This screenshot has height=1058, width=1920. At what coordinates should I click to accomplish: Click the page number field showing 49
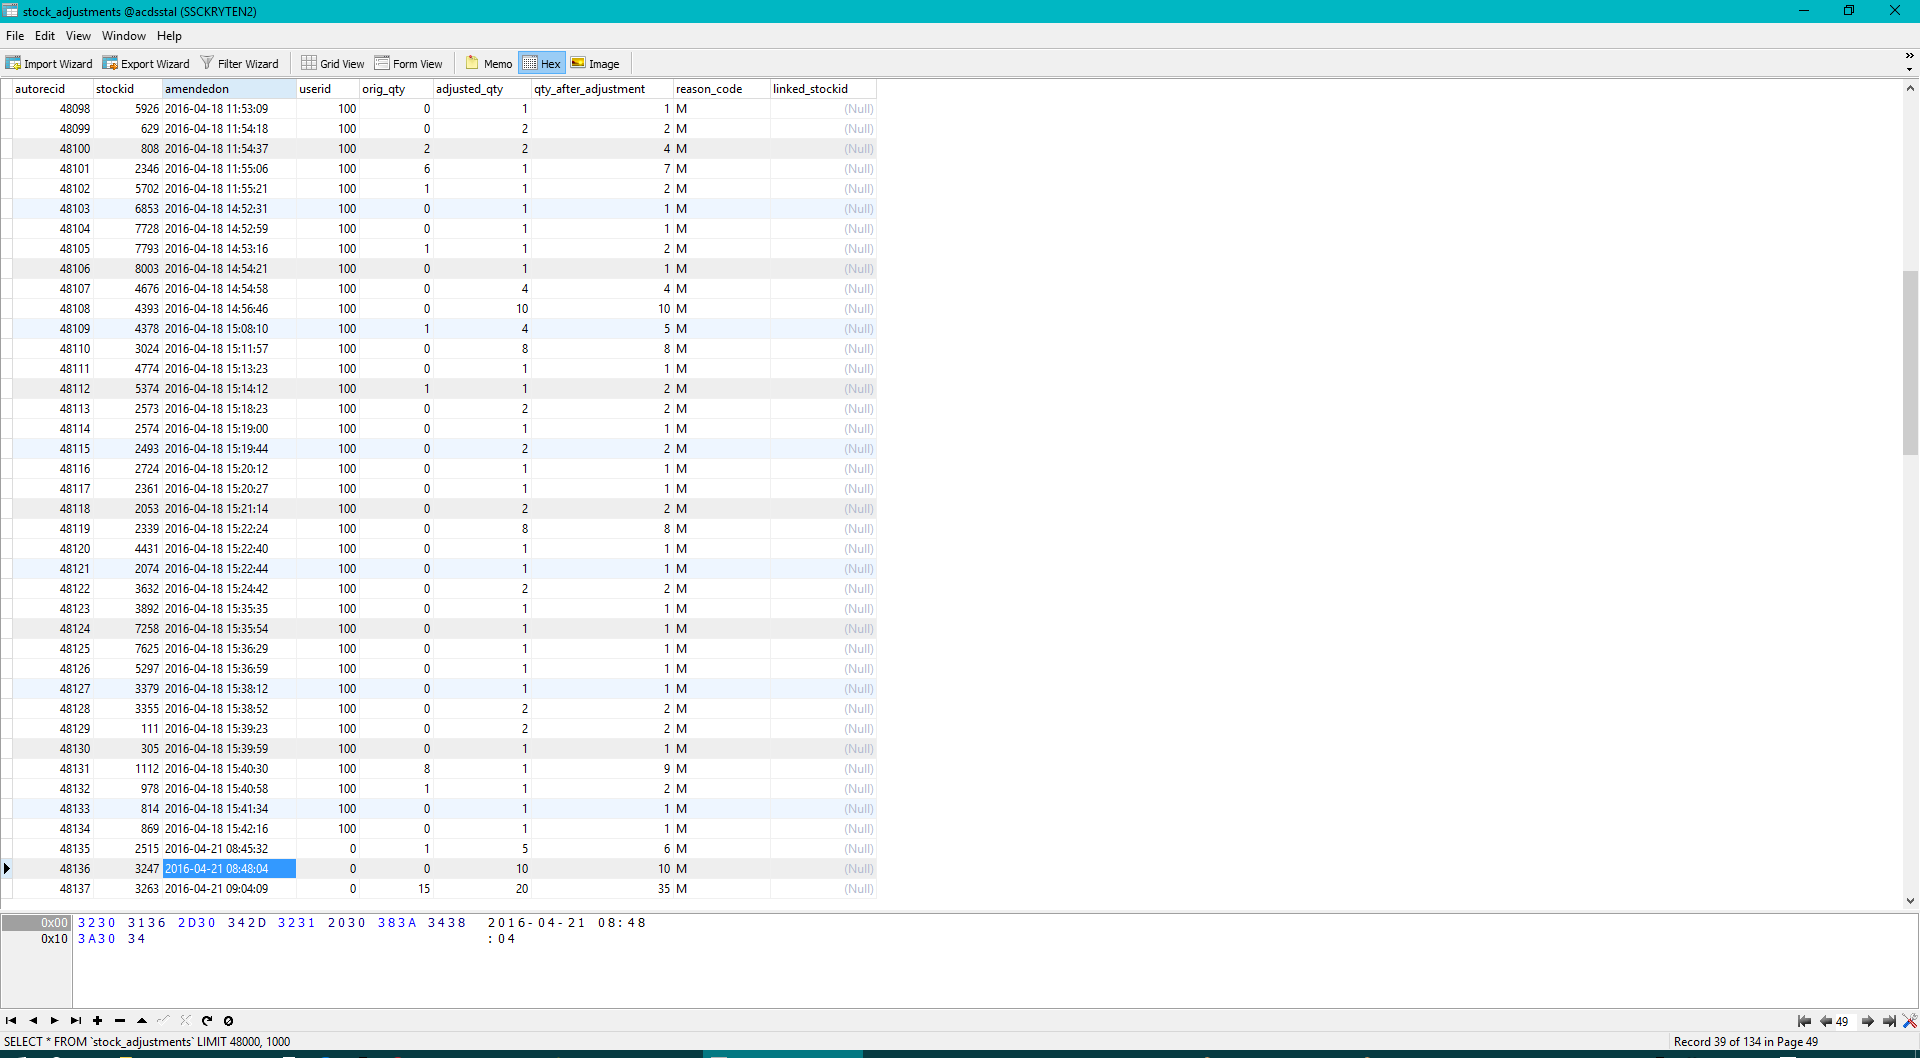pyautogui.click(x=1842, y=1022)
